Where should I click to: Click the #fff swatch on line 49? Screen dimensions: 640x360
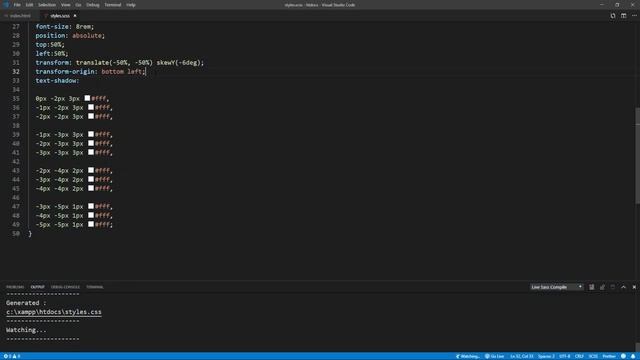point(91,224)
